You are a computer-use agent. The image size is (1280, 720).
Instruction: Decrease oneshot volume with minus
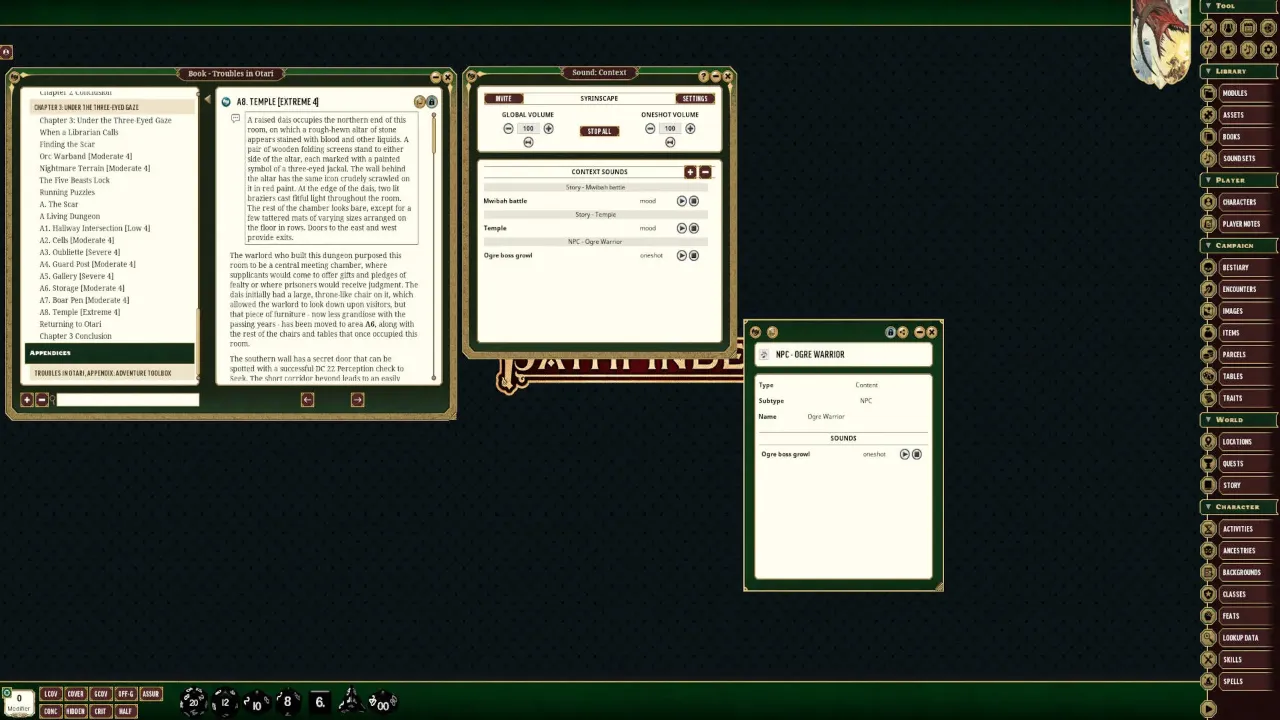650,129
